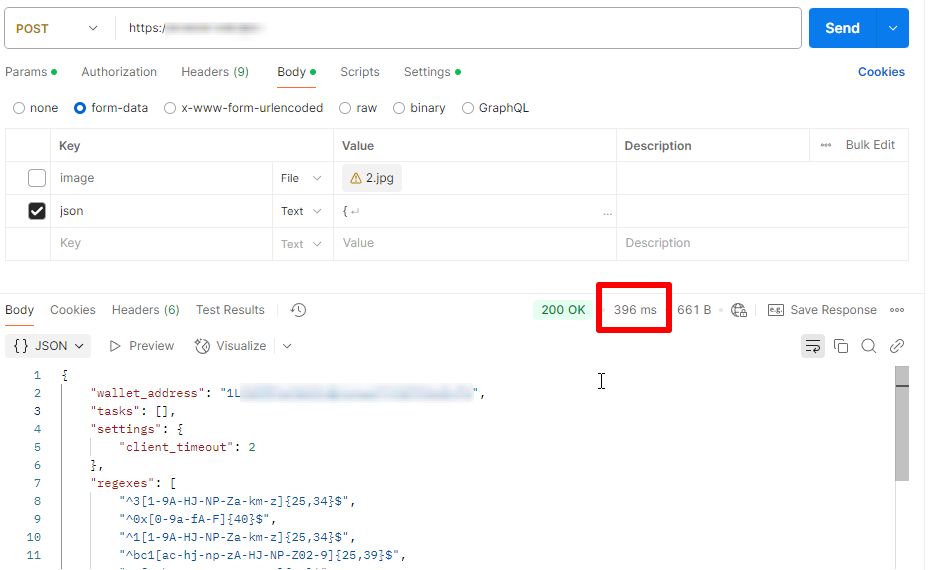Open the response Cookies tab
This screenshot has height=570, width=937.
[x=73, y=310]
